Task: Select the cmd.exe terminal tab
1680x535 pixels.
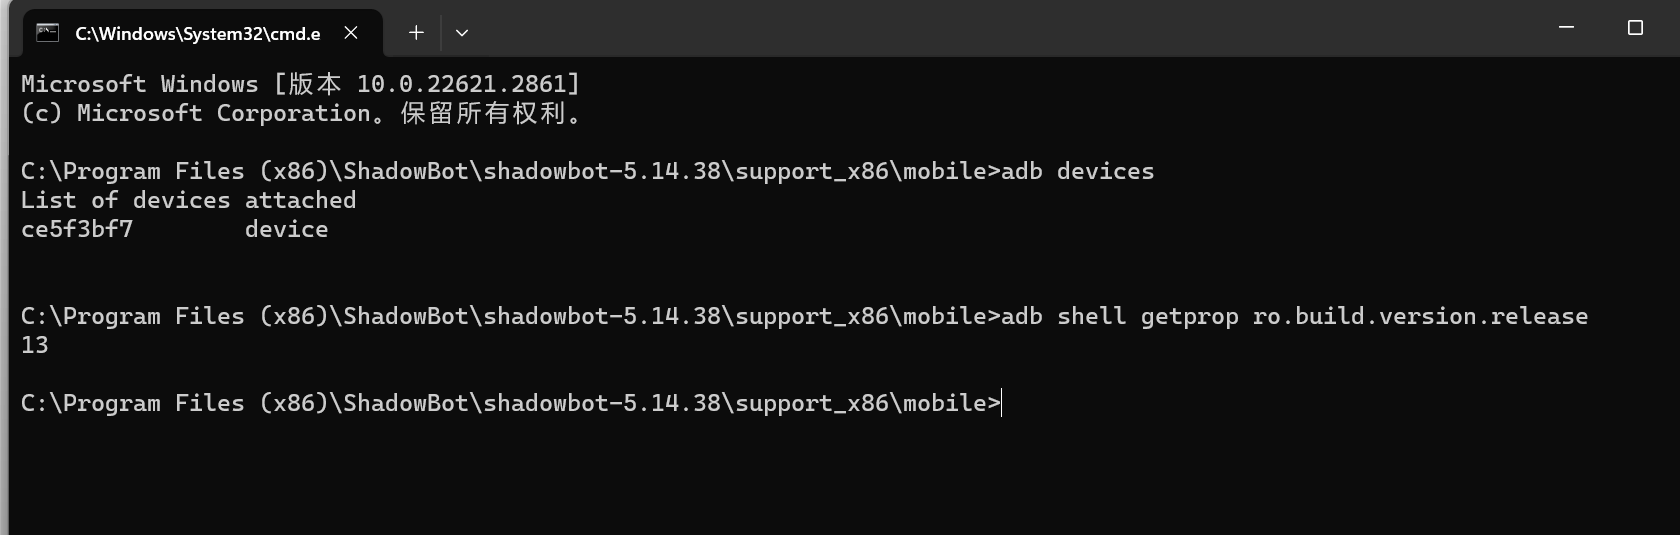Action: pyautogui.click(x=197, y=34)
